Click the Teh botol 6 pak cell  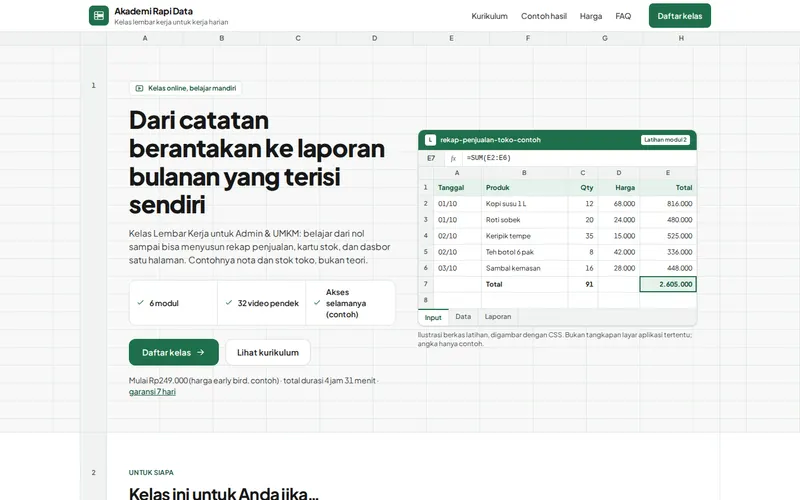point(524,252)
